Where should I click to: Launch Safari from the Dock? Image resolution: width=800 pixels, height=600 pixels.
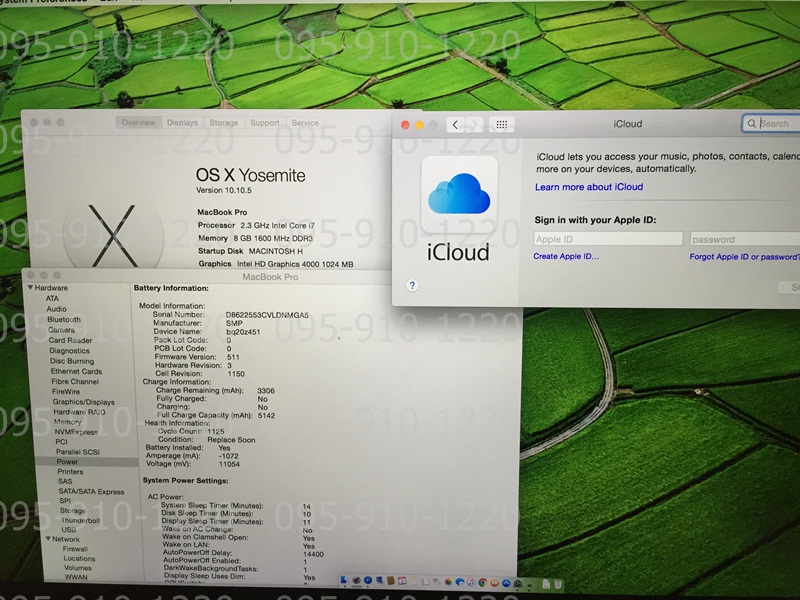pyautogui.click(x=368, y=581)
